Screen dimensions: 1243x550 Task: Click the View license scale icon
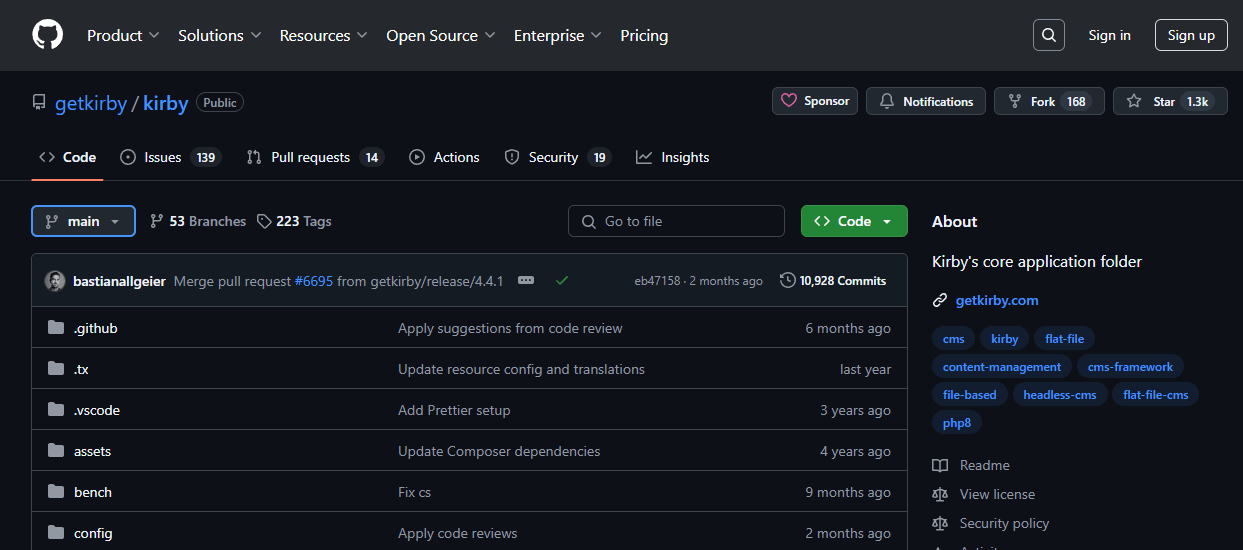click(940, 494)
